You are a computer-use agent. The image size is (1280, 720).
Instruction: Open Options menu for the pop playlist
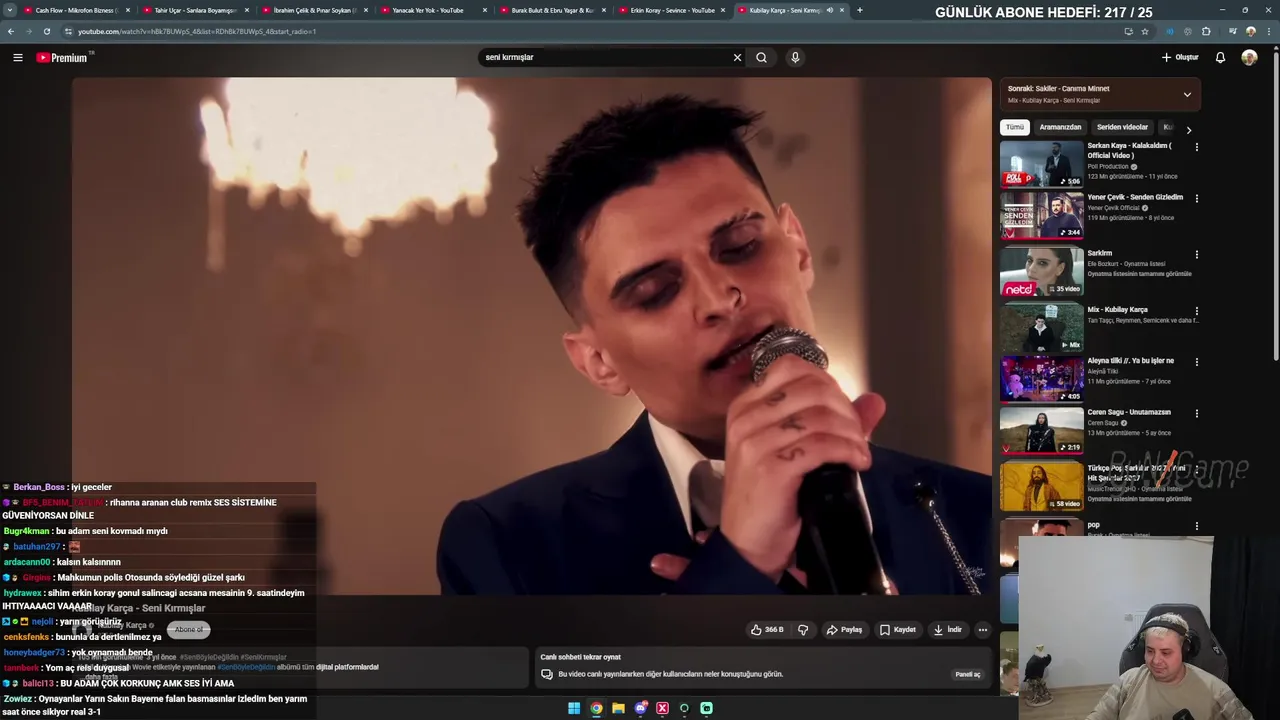1196,526
